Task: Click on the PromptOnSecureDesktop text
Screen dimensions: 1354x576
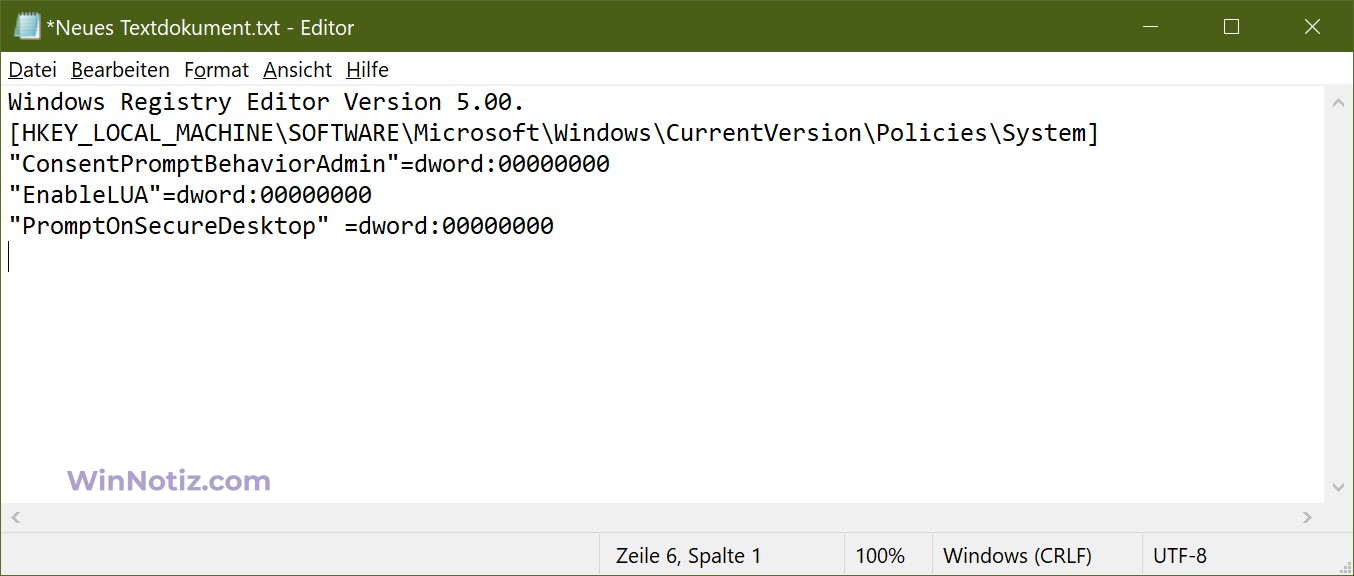Action: coord(168,226)
